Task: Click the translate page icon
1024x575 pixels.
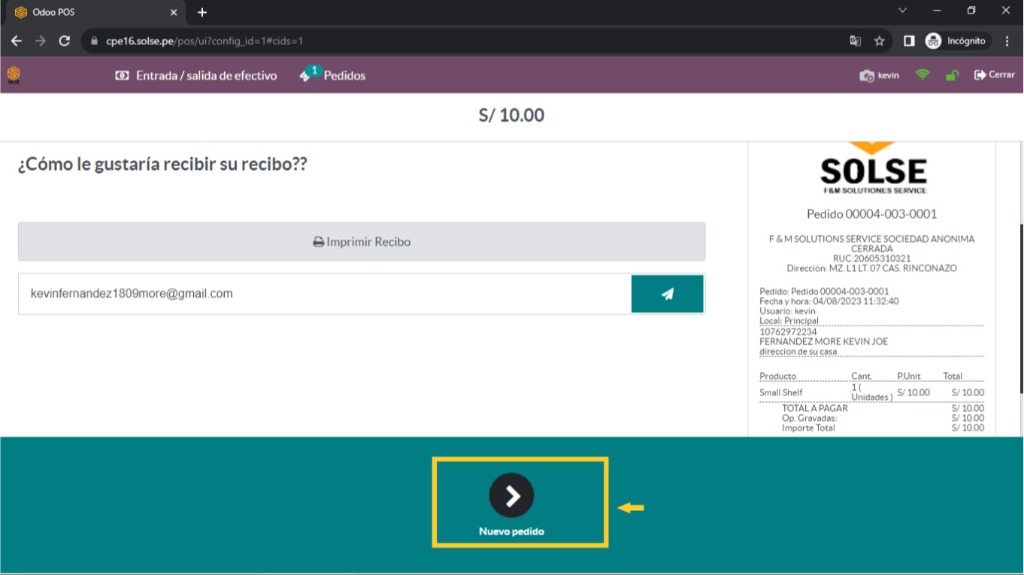Action: coord(855,41)
